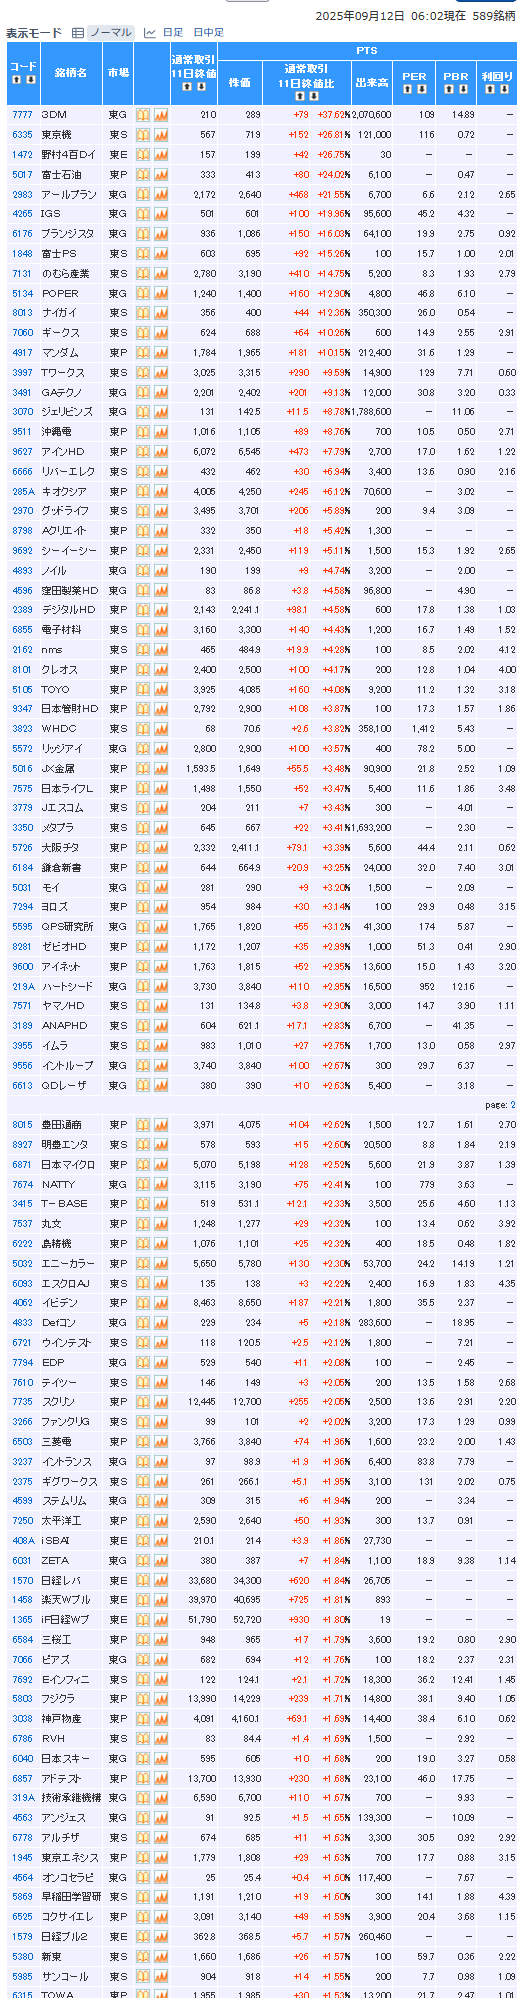Open chart icon for 東京エネシス row
Viewport: 528px width, 1998px height.
[161, 1857]
